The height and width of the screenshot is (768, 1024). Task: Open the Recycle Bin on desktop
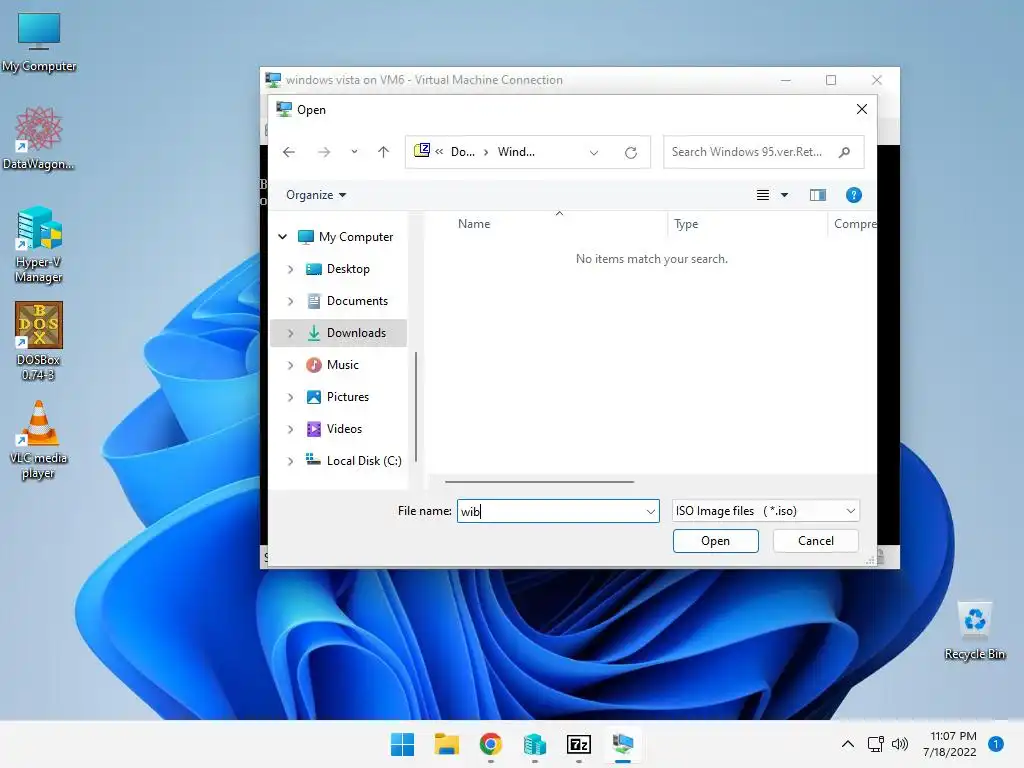[975, 631]
